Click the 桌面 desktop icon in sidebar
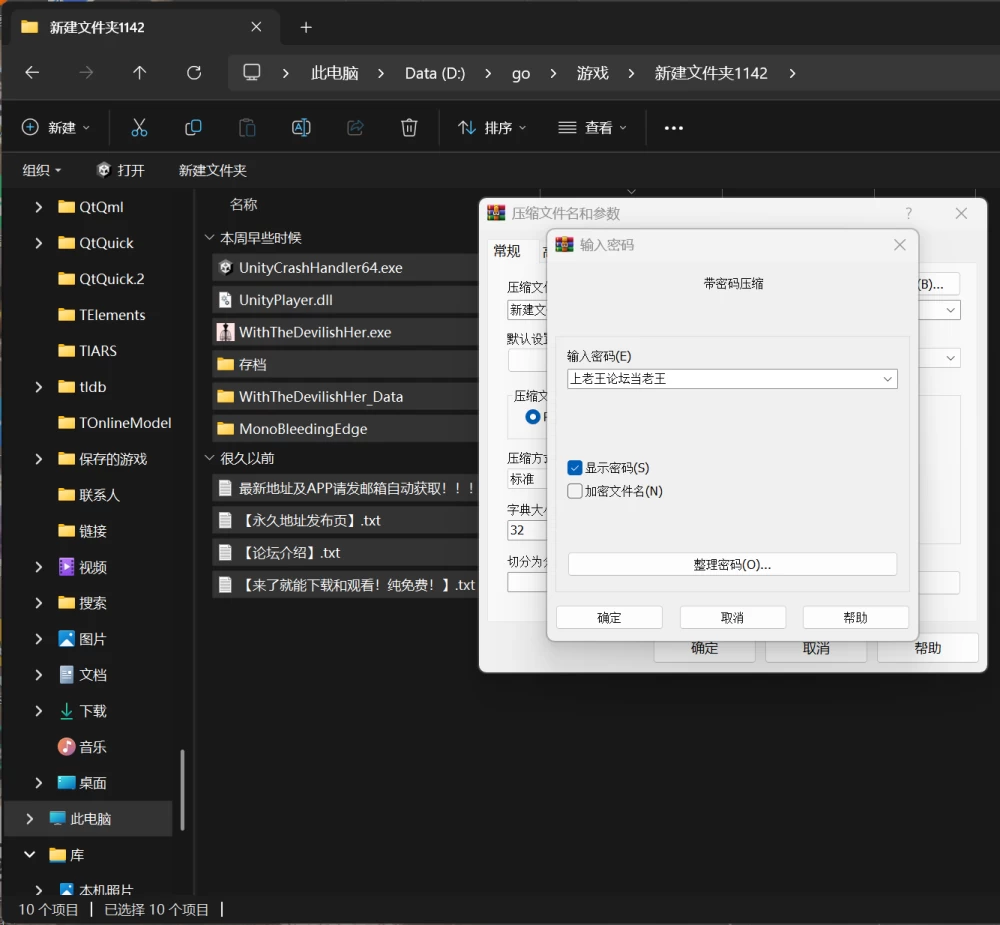The width and height of the screenshot is (1000, 925). (x=66, y=783)
